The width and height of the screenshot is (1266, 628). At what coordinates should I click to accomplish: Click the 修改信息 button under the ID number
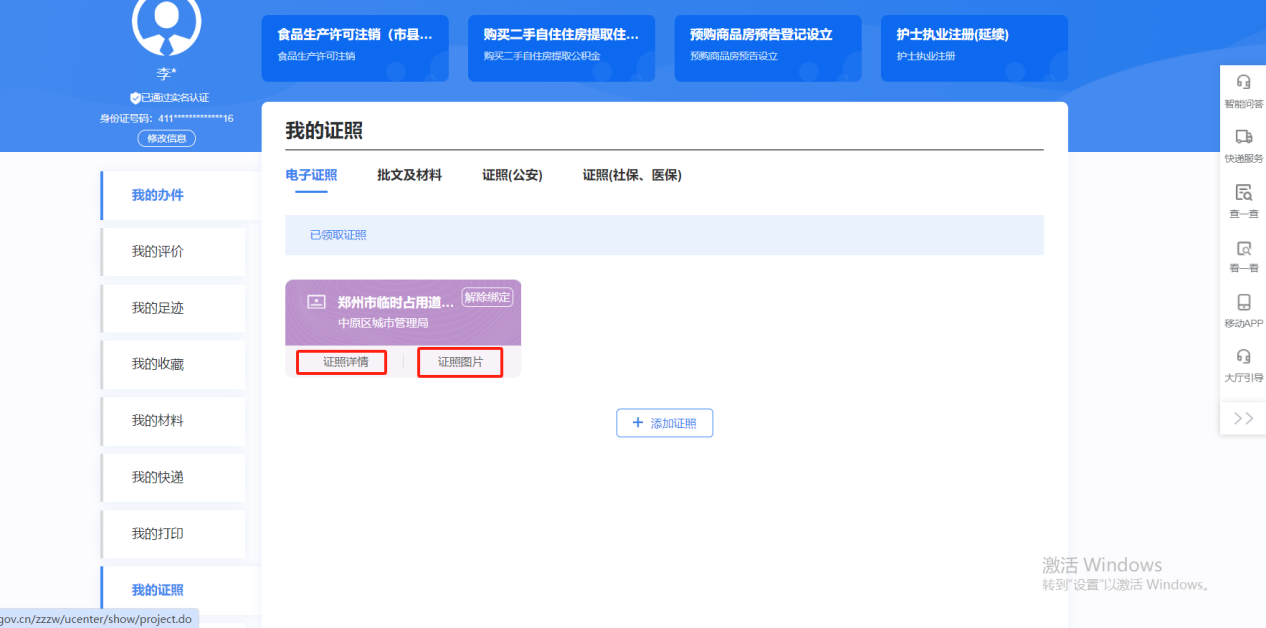pyautogui.click(x=166, y=137)
